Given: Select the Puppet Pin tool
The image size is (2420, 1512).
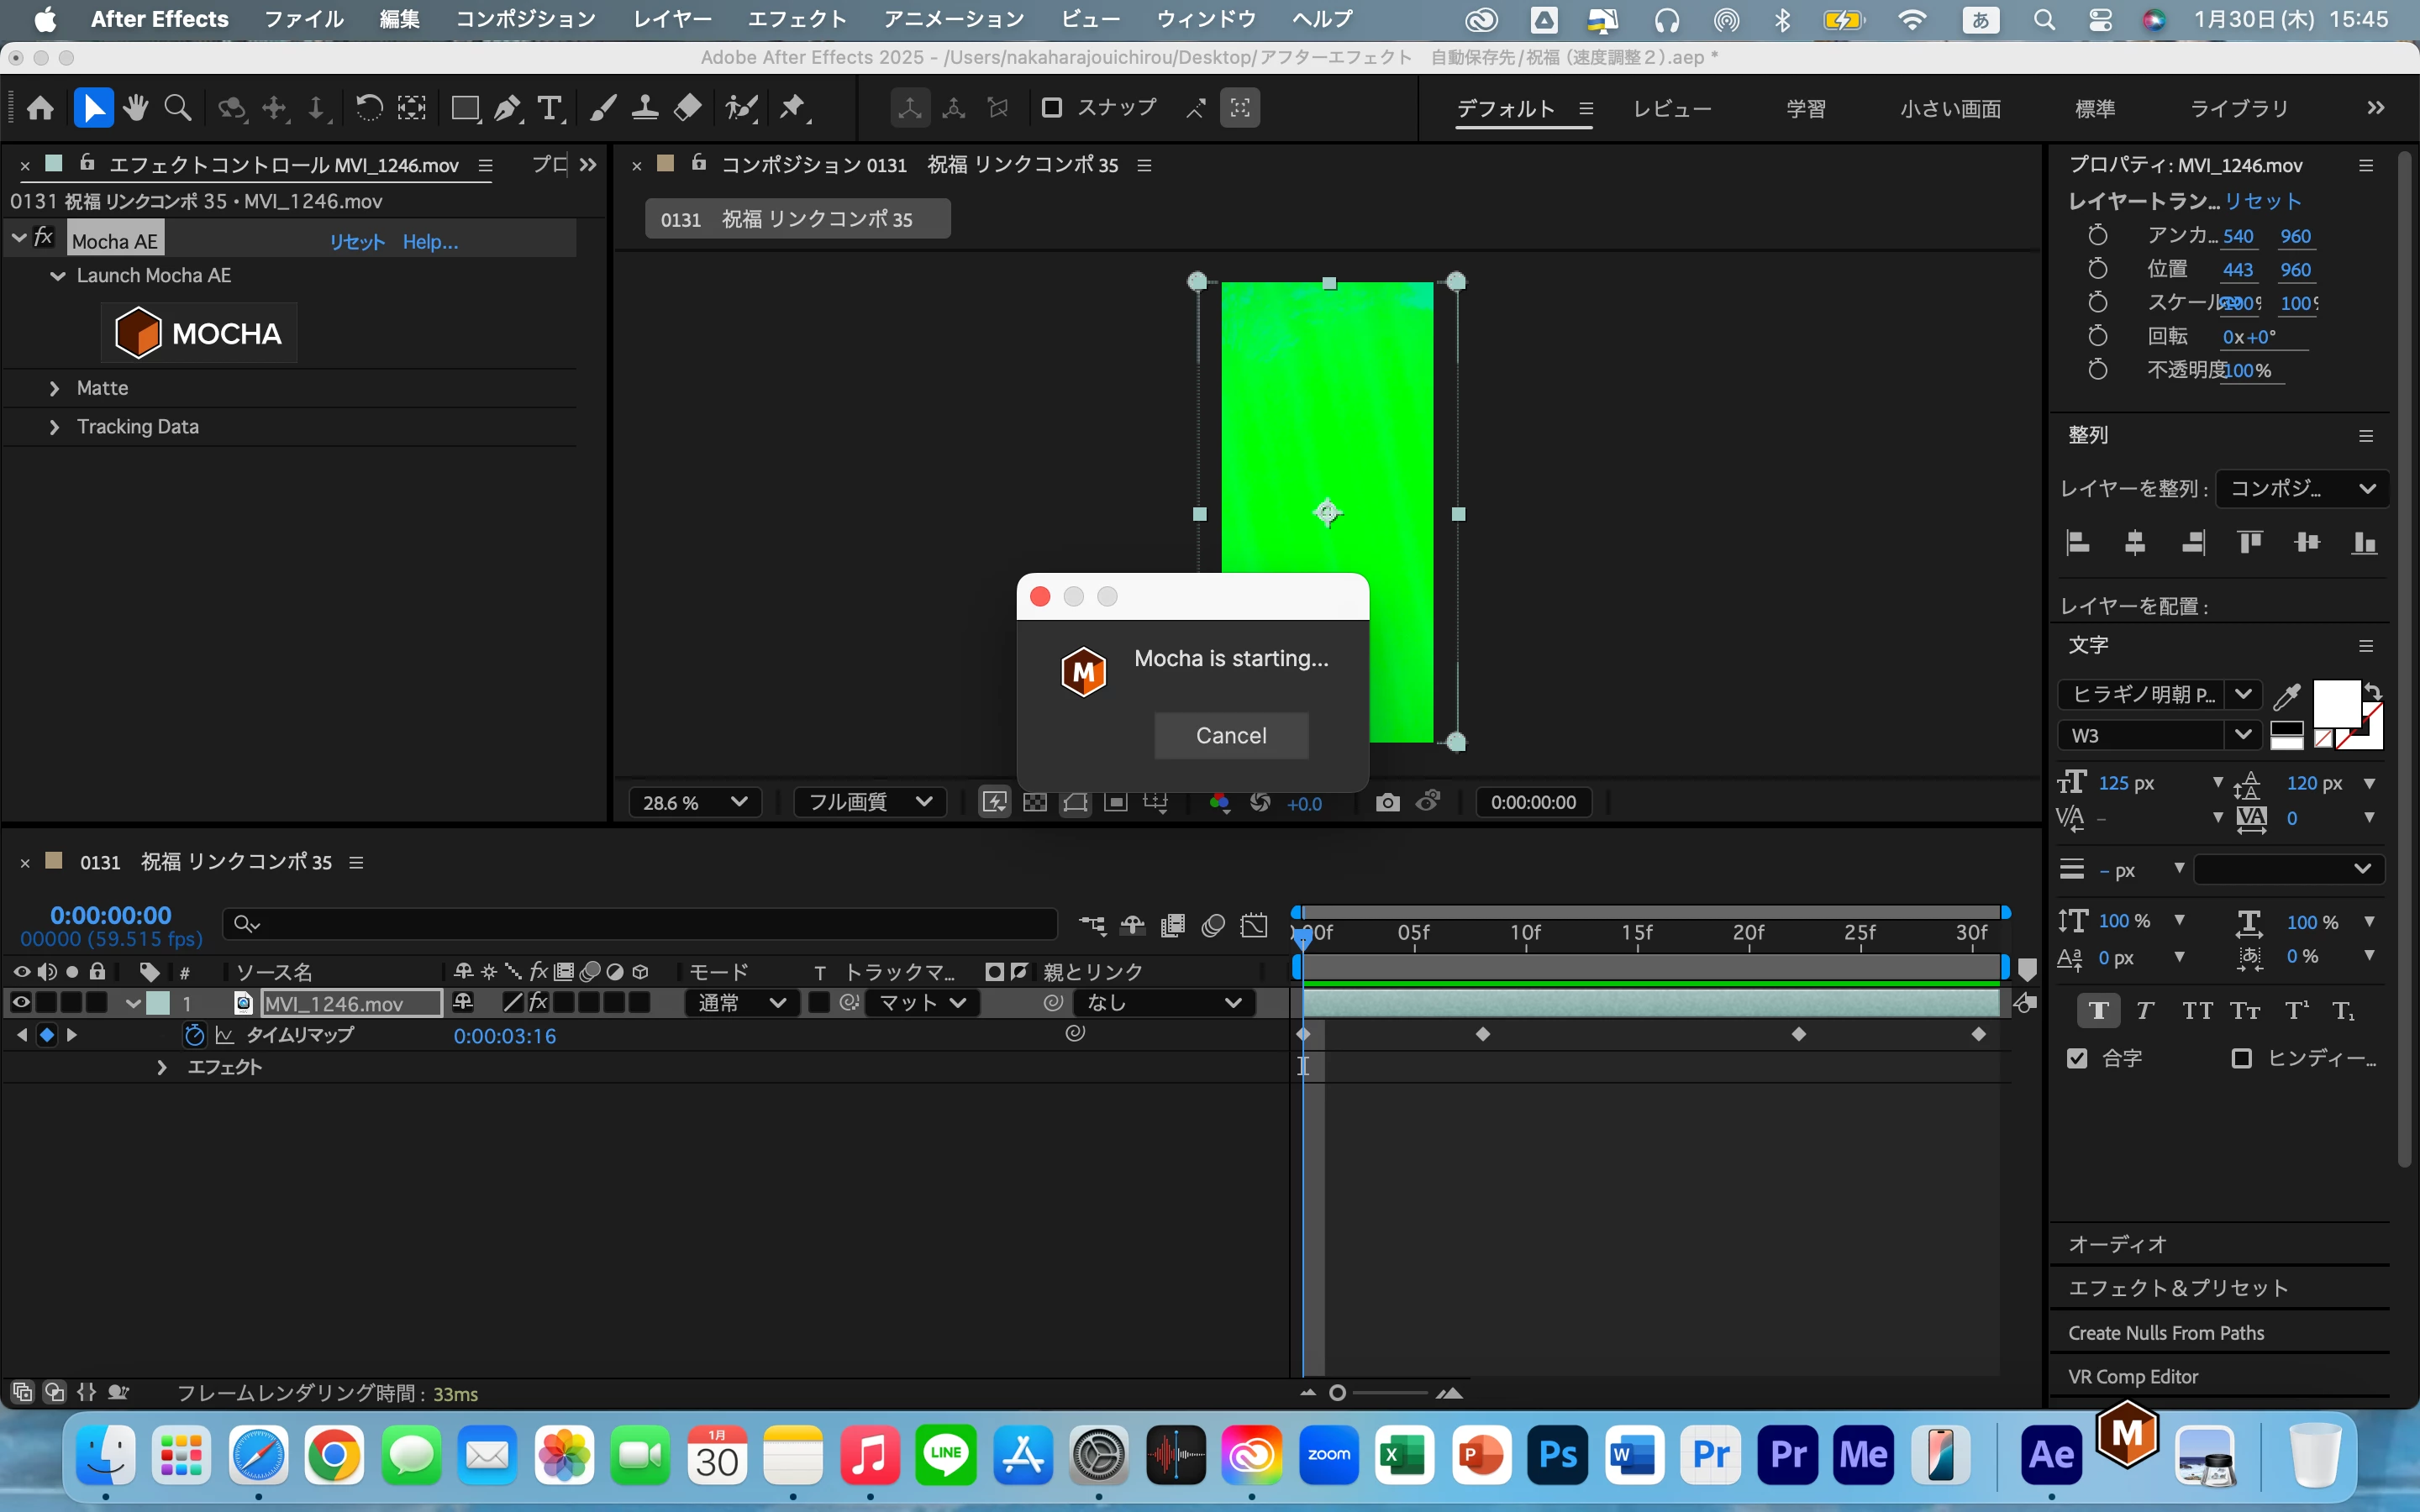Looking at the screenshot, I should [x=792, y=108].
